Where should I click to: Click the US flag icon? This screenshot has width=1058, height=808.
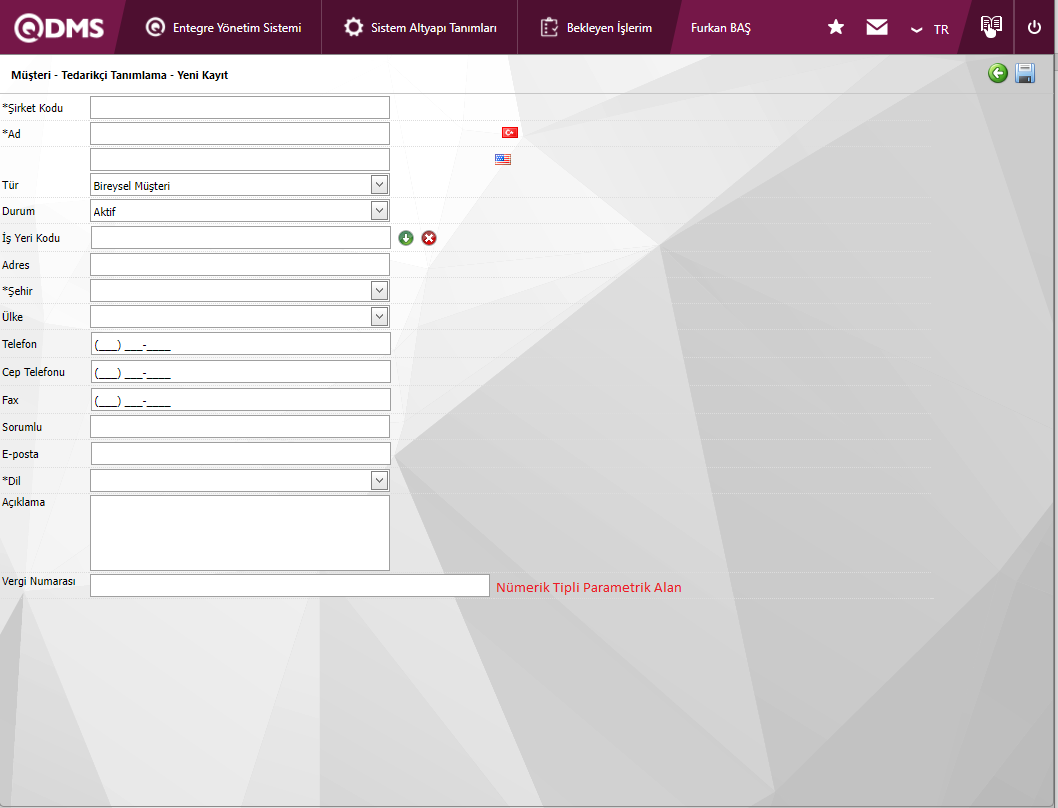click(x=503, y=159)
